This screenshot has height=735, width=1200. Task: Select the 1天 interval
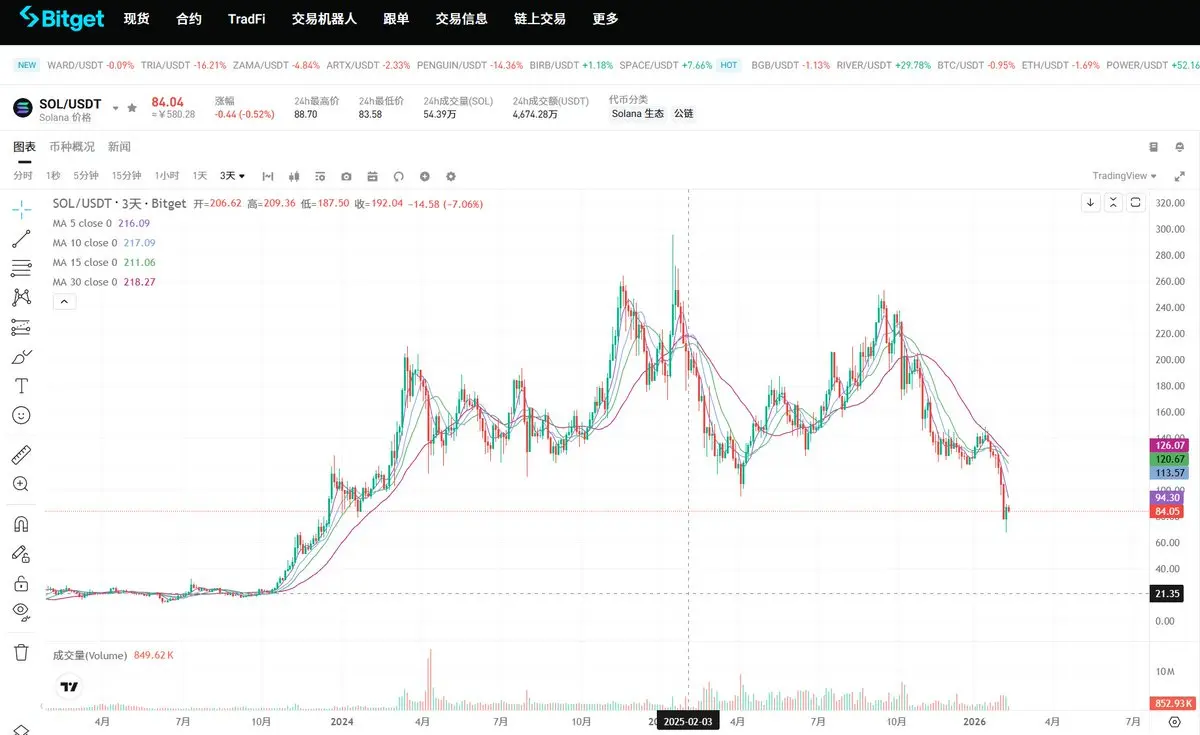pyautogui.click(x=200, y=176)
